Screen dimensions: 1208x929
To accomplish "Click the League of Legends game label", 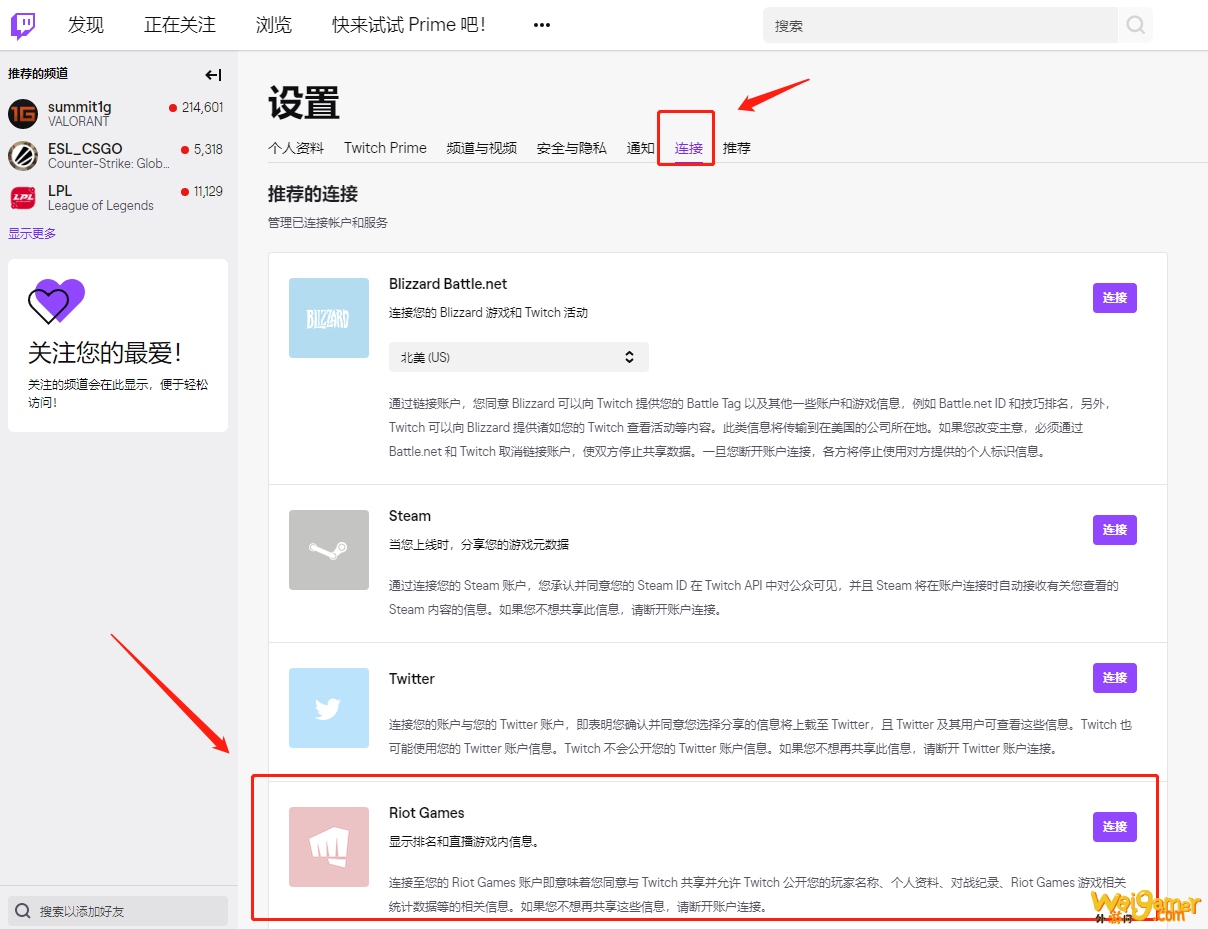I will pos(101,205).
